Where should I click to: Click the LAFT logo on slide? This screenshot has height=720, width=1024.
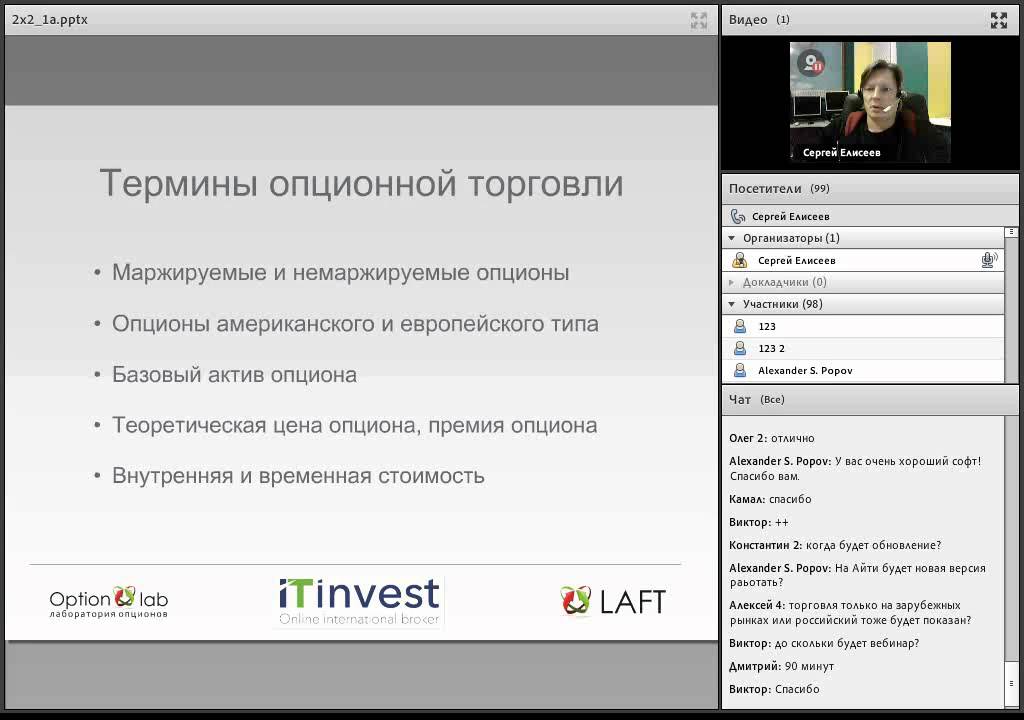pyautogui.click(x=613, y=601)
